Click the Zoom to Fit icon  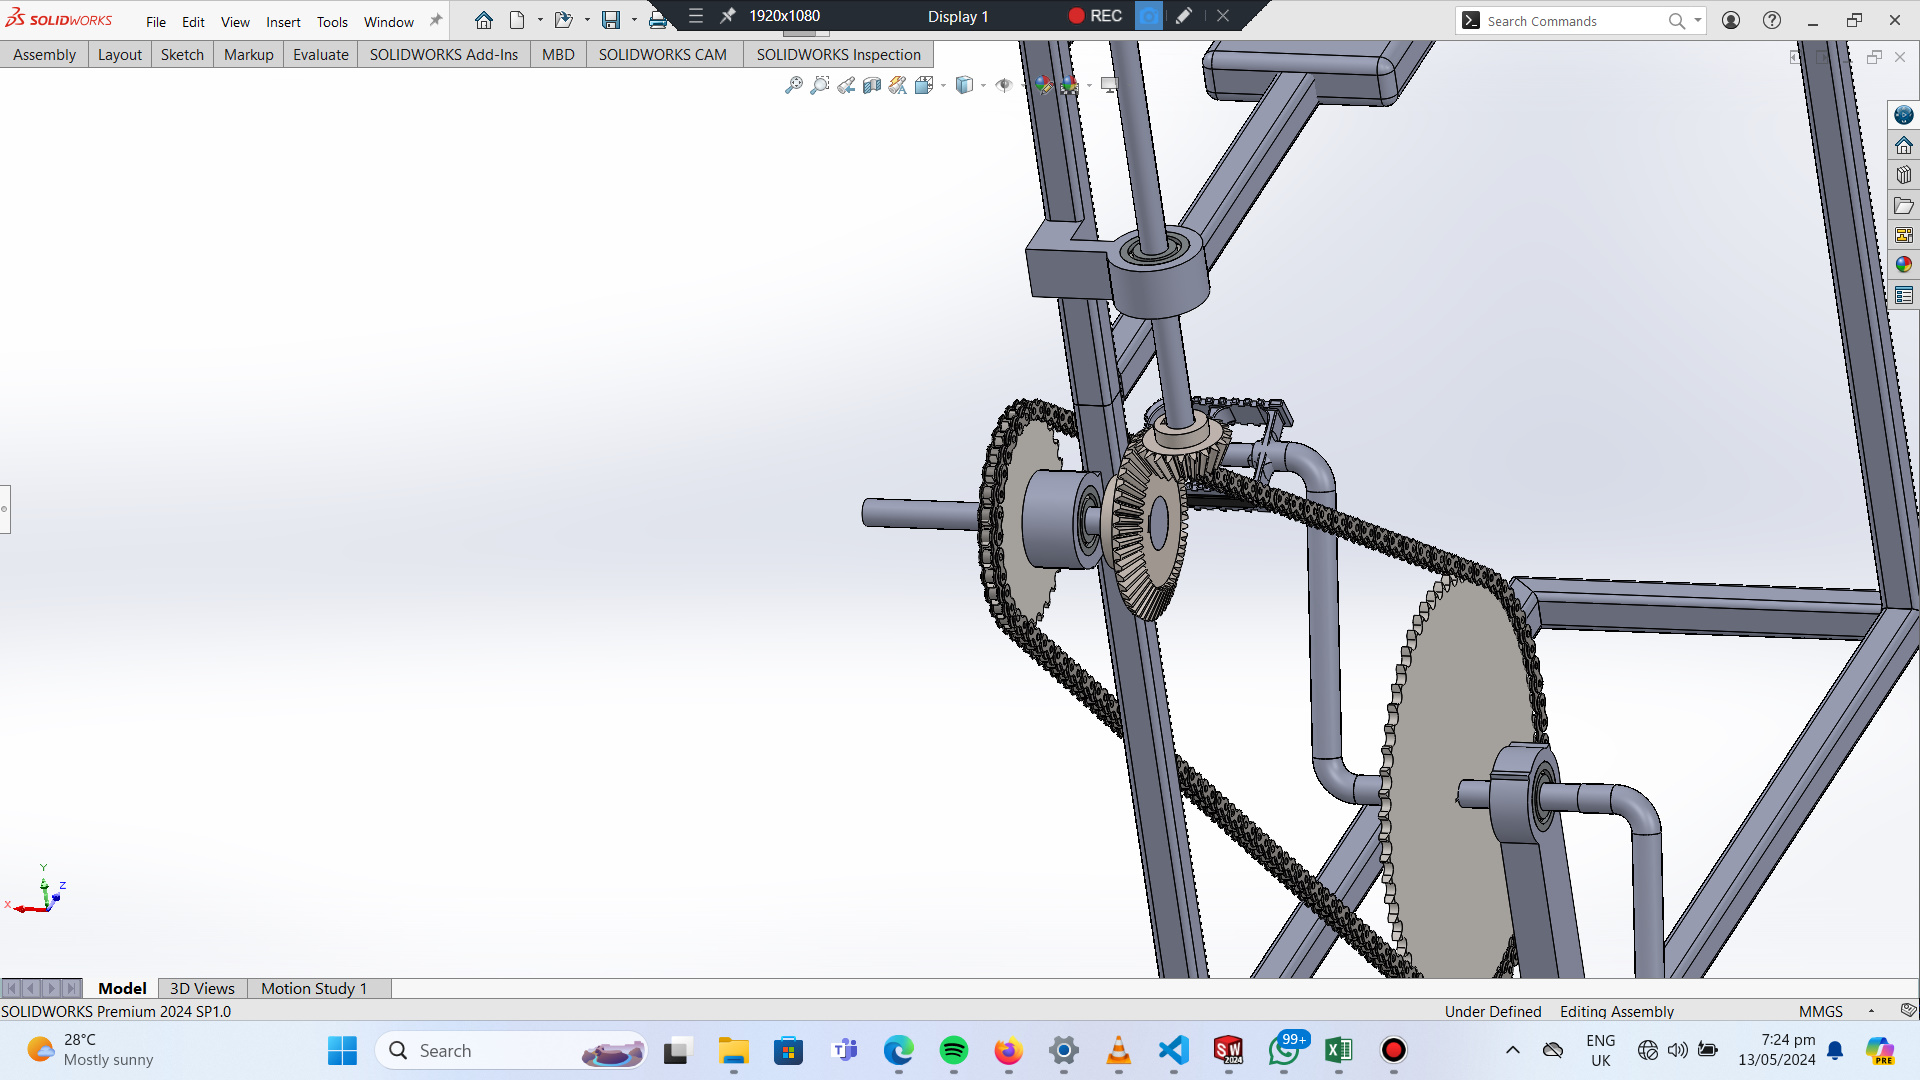pyautogui.click(x=794, y=86)
